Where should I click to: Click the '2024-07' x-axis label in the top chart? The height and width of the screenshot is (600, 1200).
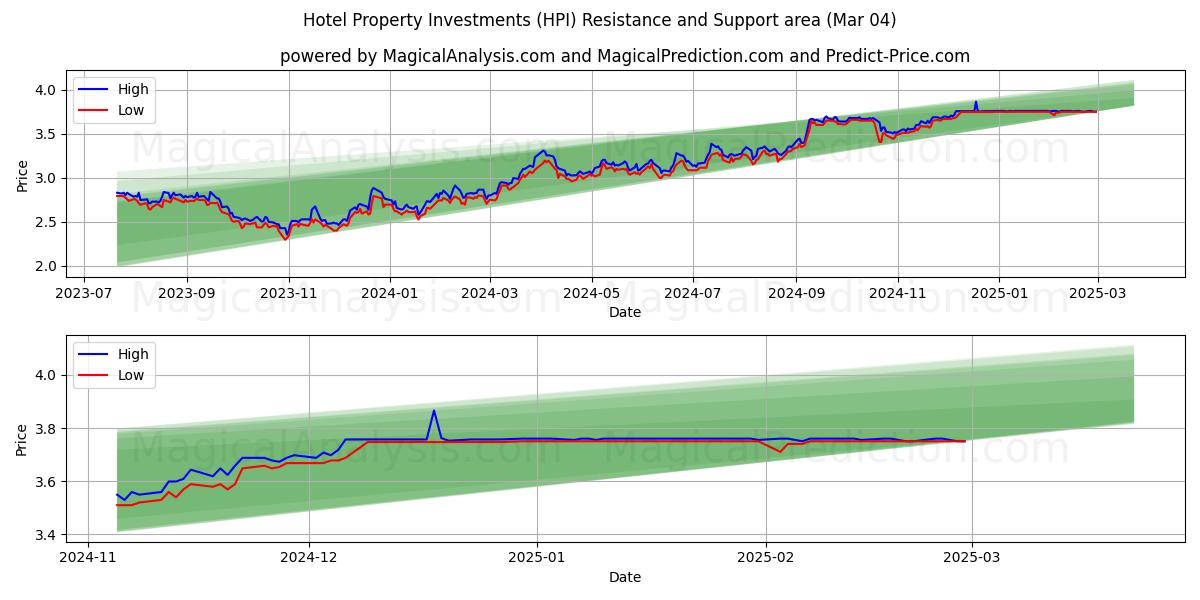tap(693, 295)
